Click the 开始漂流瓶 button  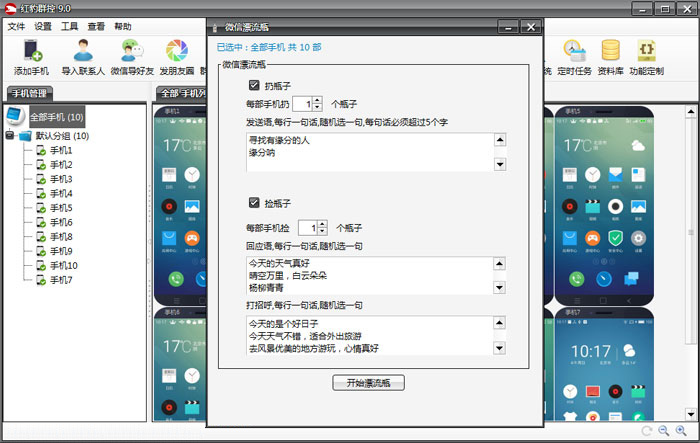click(368, 383)
